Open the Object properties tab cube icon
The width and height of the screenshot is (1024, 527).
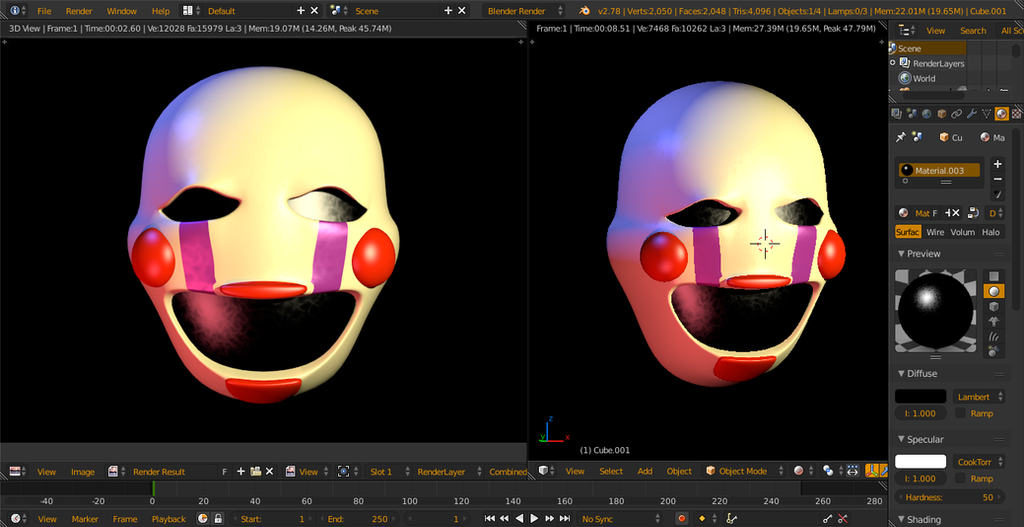coord(942,114)
